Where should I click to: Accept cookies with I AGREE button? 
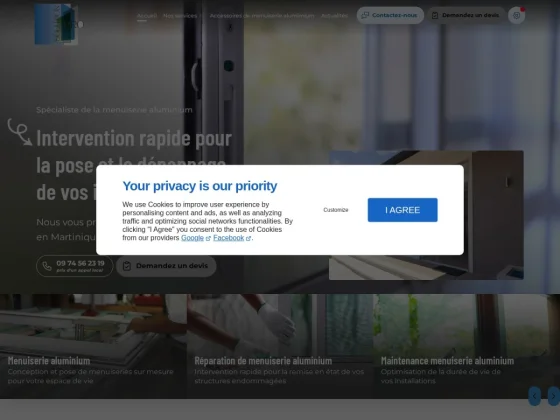coord(402,210)
